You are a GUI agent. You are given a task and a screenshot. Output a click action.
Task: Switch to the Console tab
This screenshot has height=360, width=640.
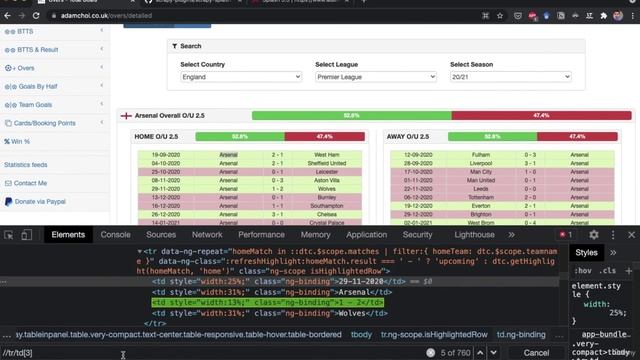(x=116, y=235)
